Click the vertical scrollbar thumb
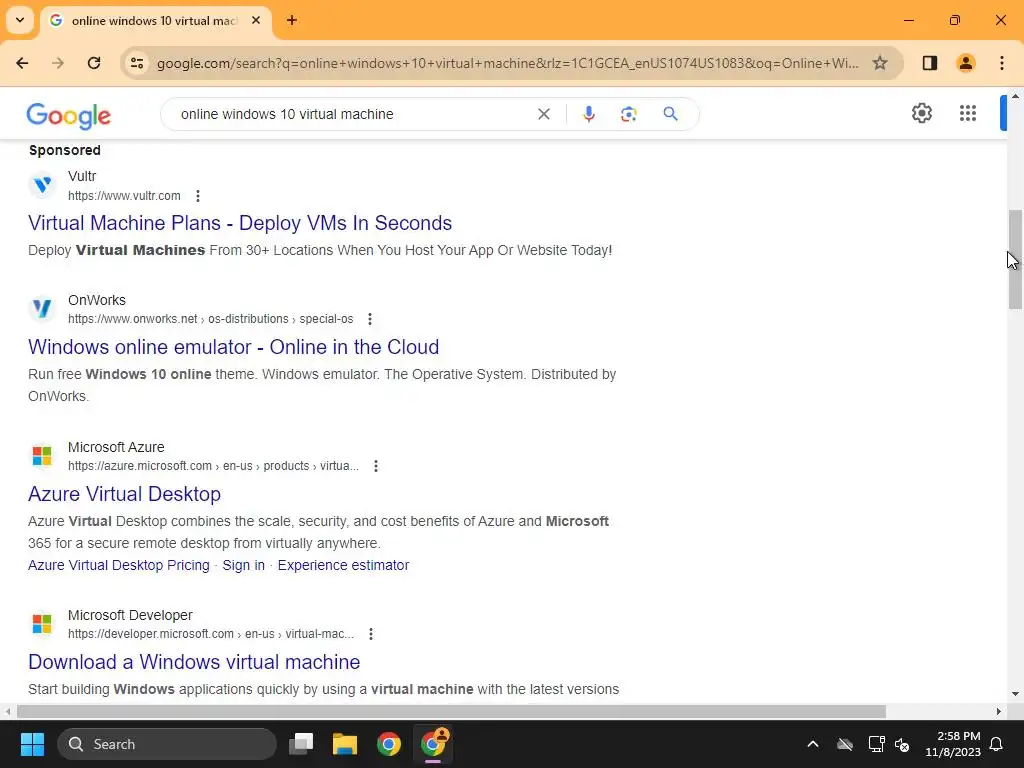The width and height of the screenshot is (1024, 768). click(1015, 259)
